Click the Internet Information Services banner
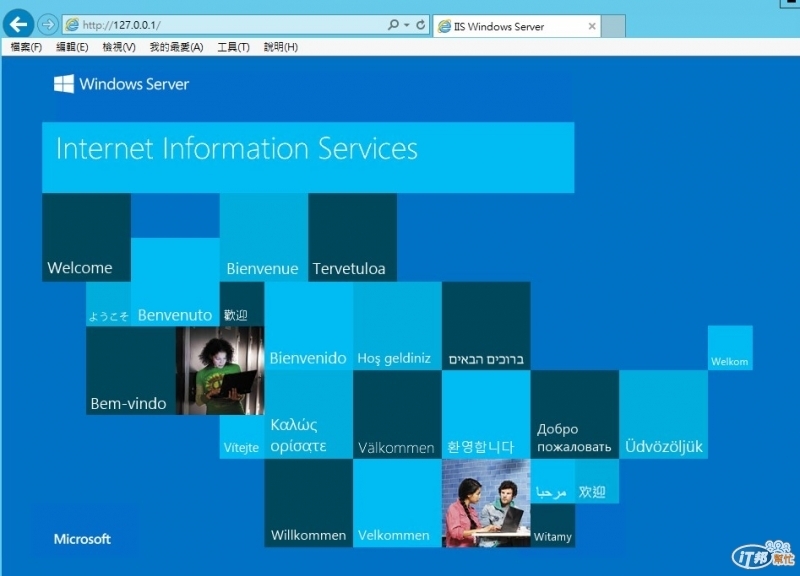The image size is (800, 576). tap(308, 157)
